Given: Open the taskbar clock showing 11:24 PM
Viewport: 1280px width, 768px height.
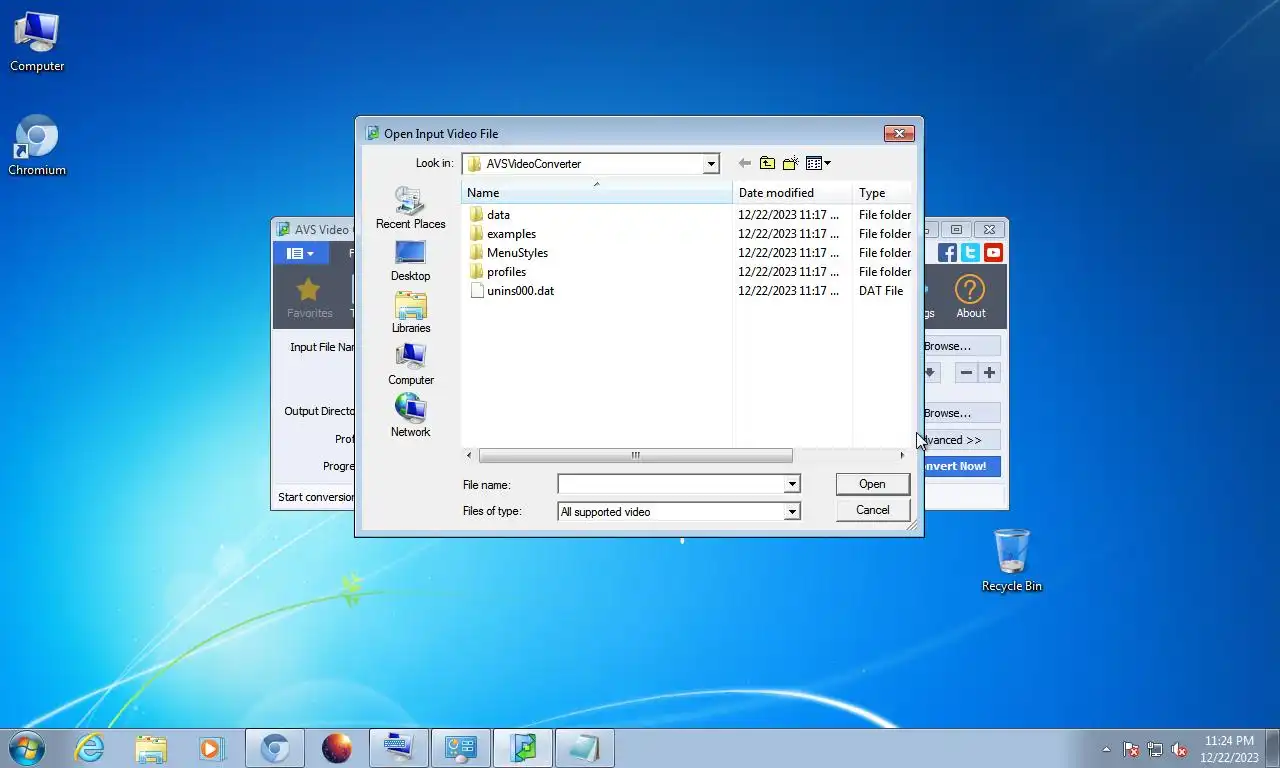Looking at the screenshot, I should coord(1229,749).
